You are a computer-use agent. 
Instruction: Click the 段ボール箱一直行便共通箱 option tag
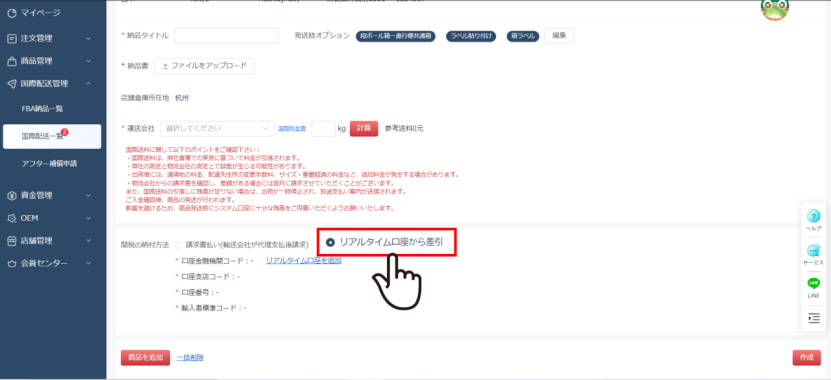(395, 36)
